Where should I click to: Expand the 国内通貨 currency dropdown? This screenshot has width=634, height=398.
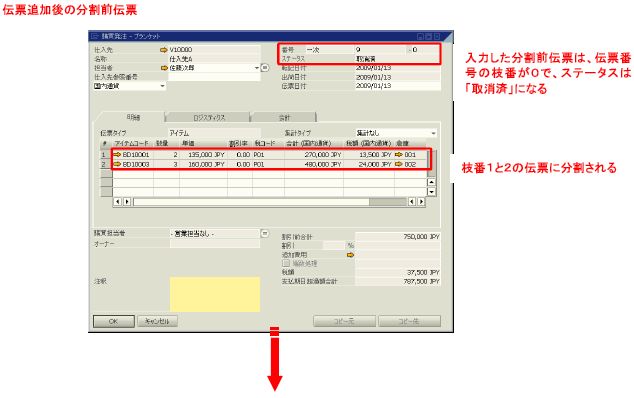[162, 86]
